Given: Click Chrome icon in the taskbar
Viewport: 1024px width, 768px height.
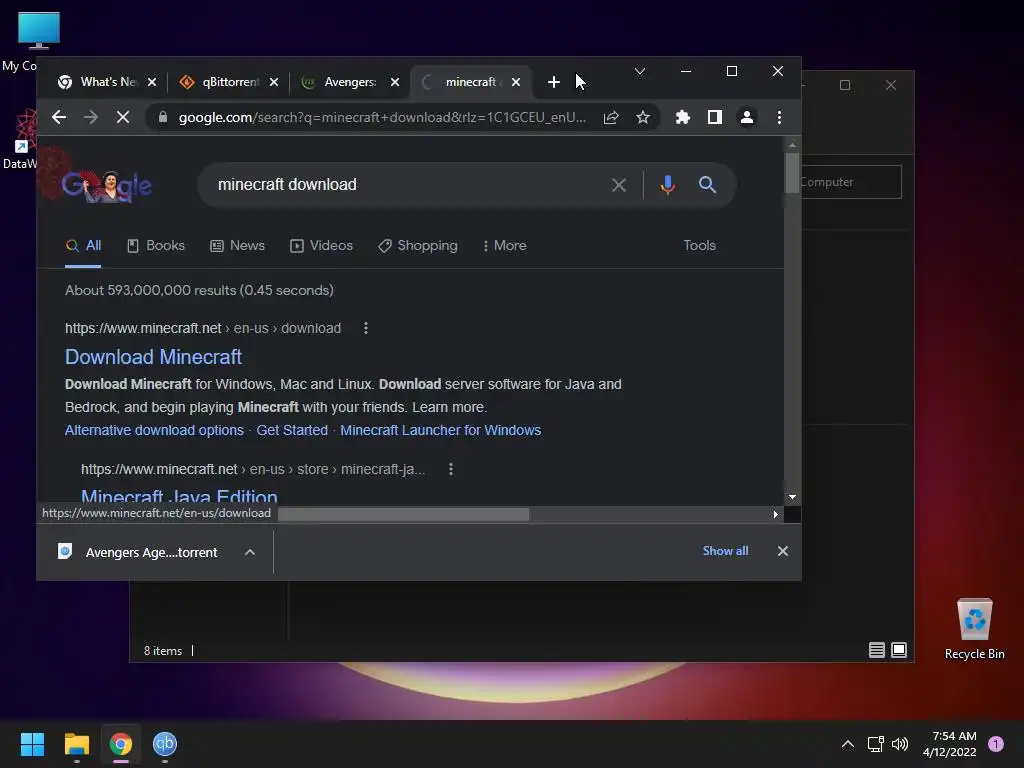Looking at the screenshot, I should click(121, 744).
